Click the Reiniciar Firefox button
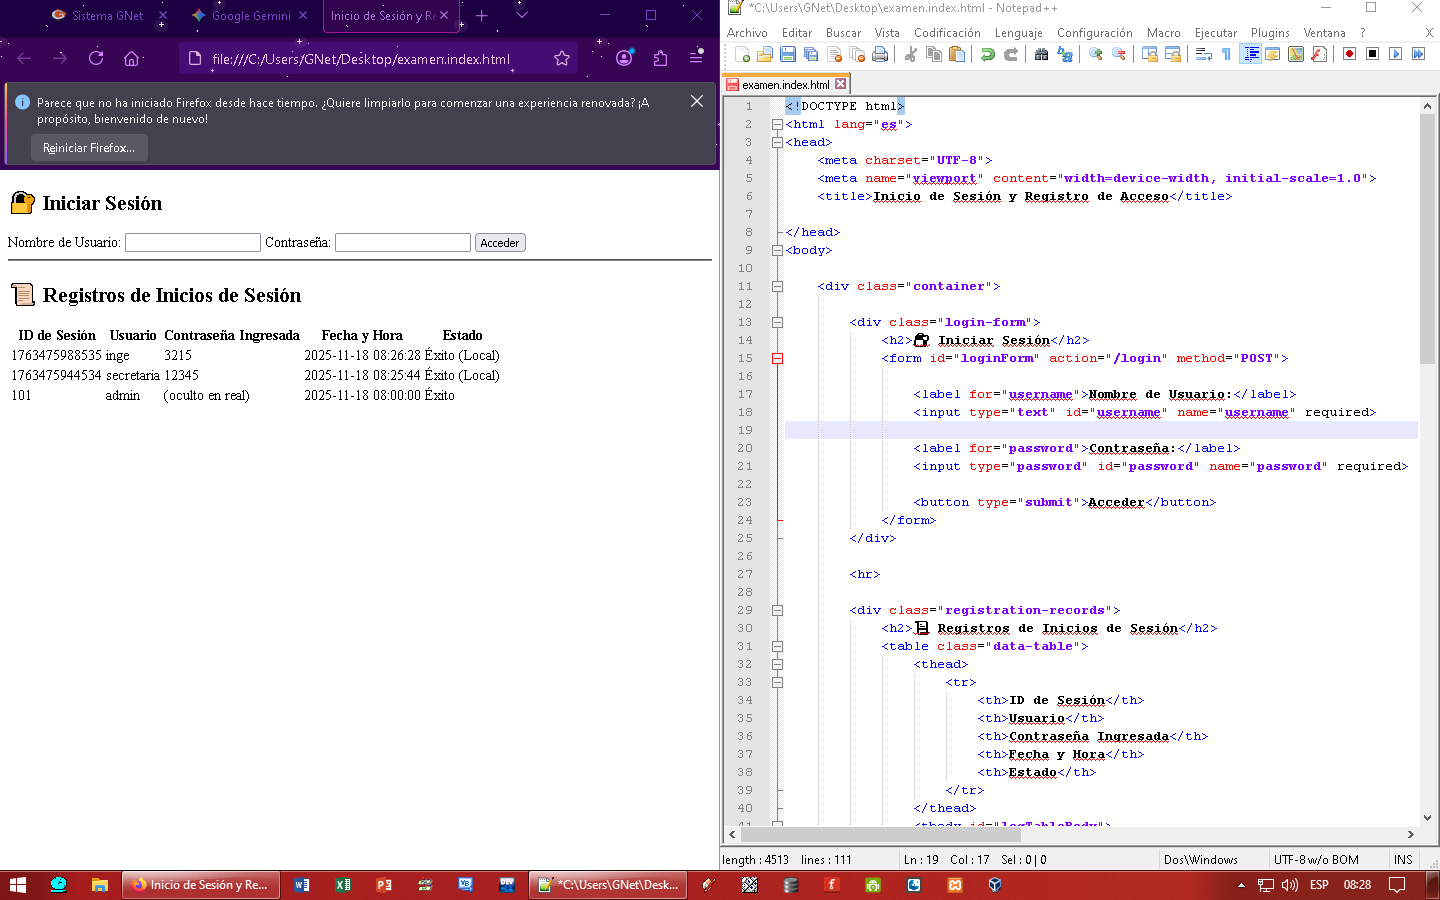Screen dimensions: 1440x900 point(89,148)
